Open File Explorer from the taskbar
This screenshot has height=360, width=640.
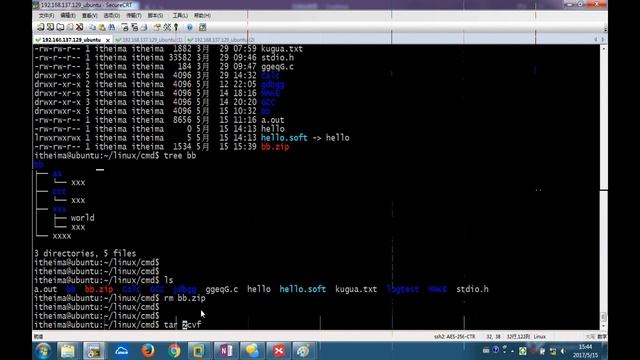[x=68, y=351]
